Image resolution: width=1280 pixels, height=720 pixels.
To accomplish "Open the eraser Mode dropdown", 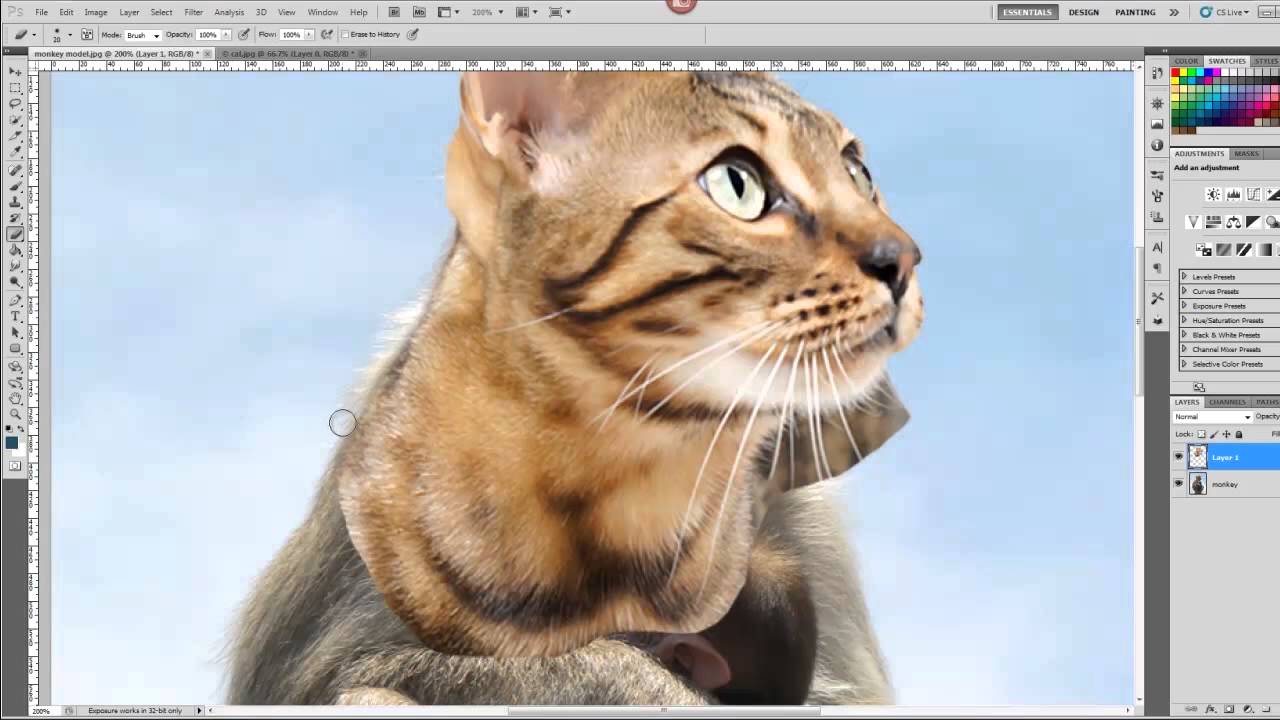I will pyautogui.click(x=142, y=35).
